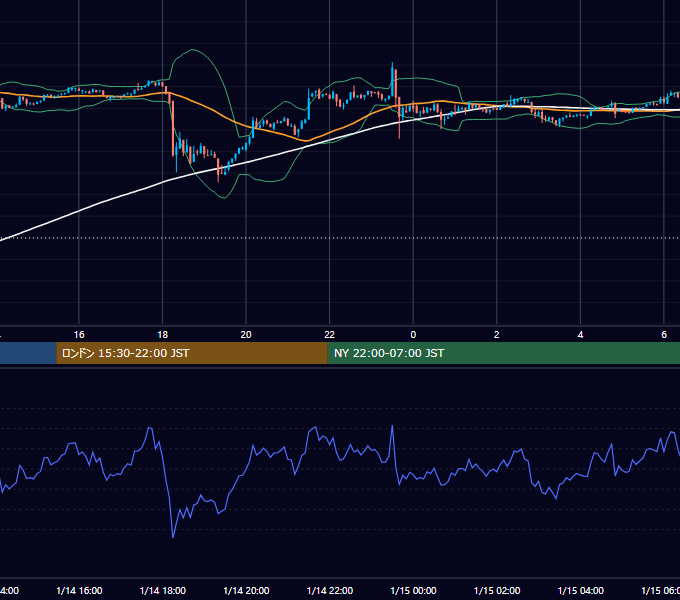Click the 1/15 00:00 time label

pos(413,590)
